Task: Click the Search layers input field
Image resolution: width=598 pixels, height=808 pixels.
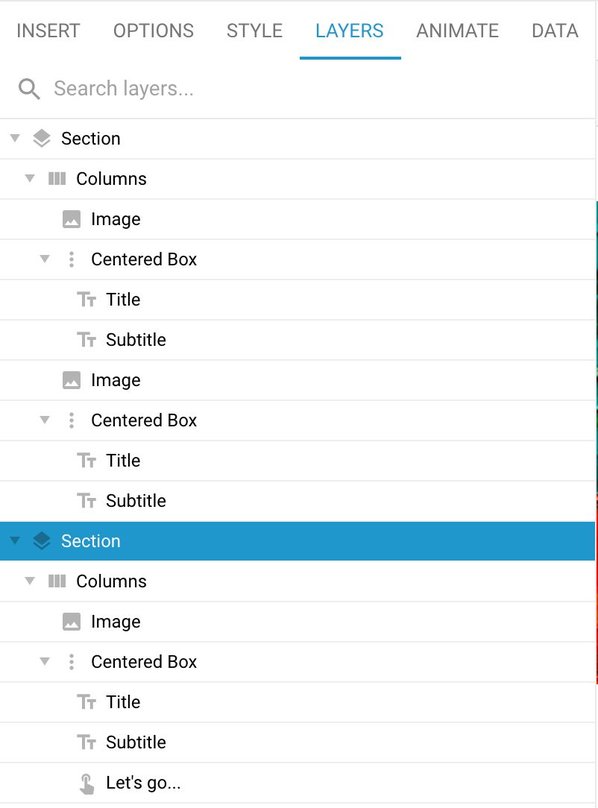Action: (297, 89)
